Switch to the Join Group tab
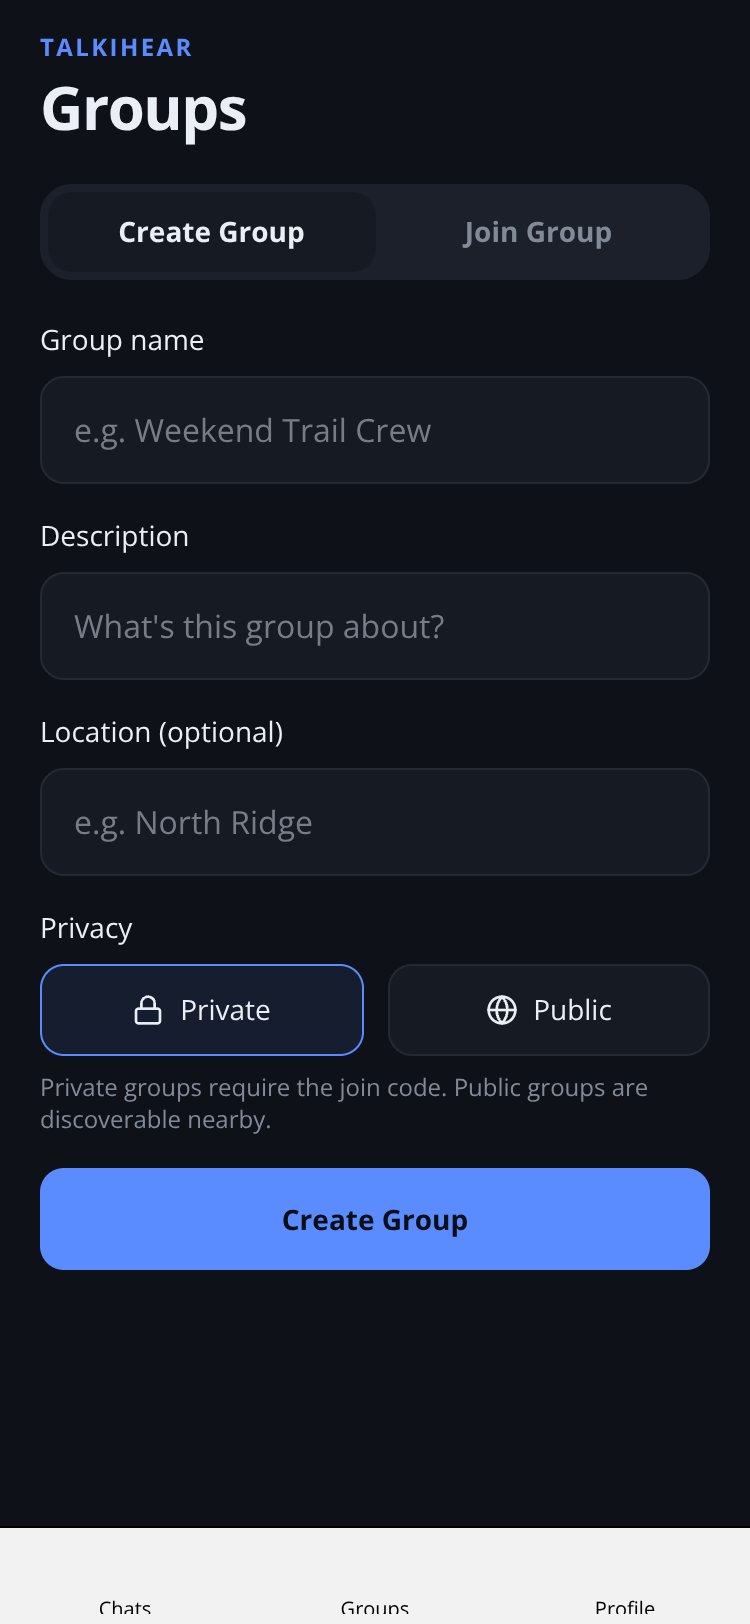The width and height of the screenshot is (750, 1624). click(538, 232)
